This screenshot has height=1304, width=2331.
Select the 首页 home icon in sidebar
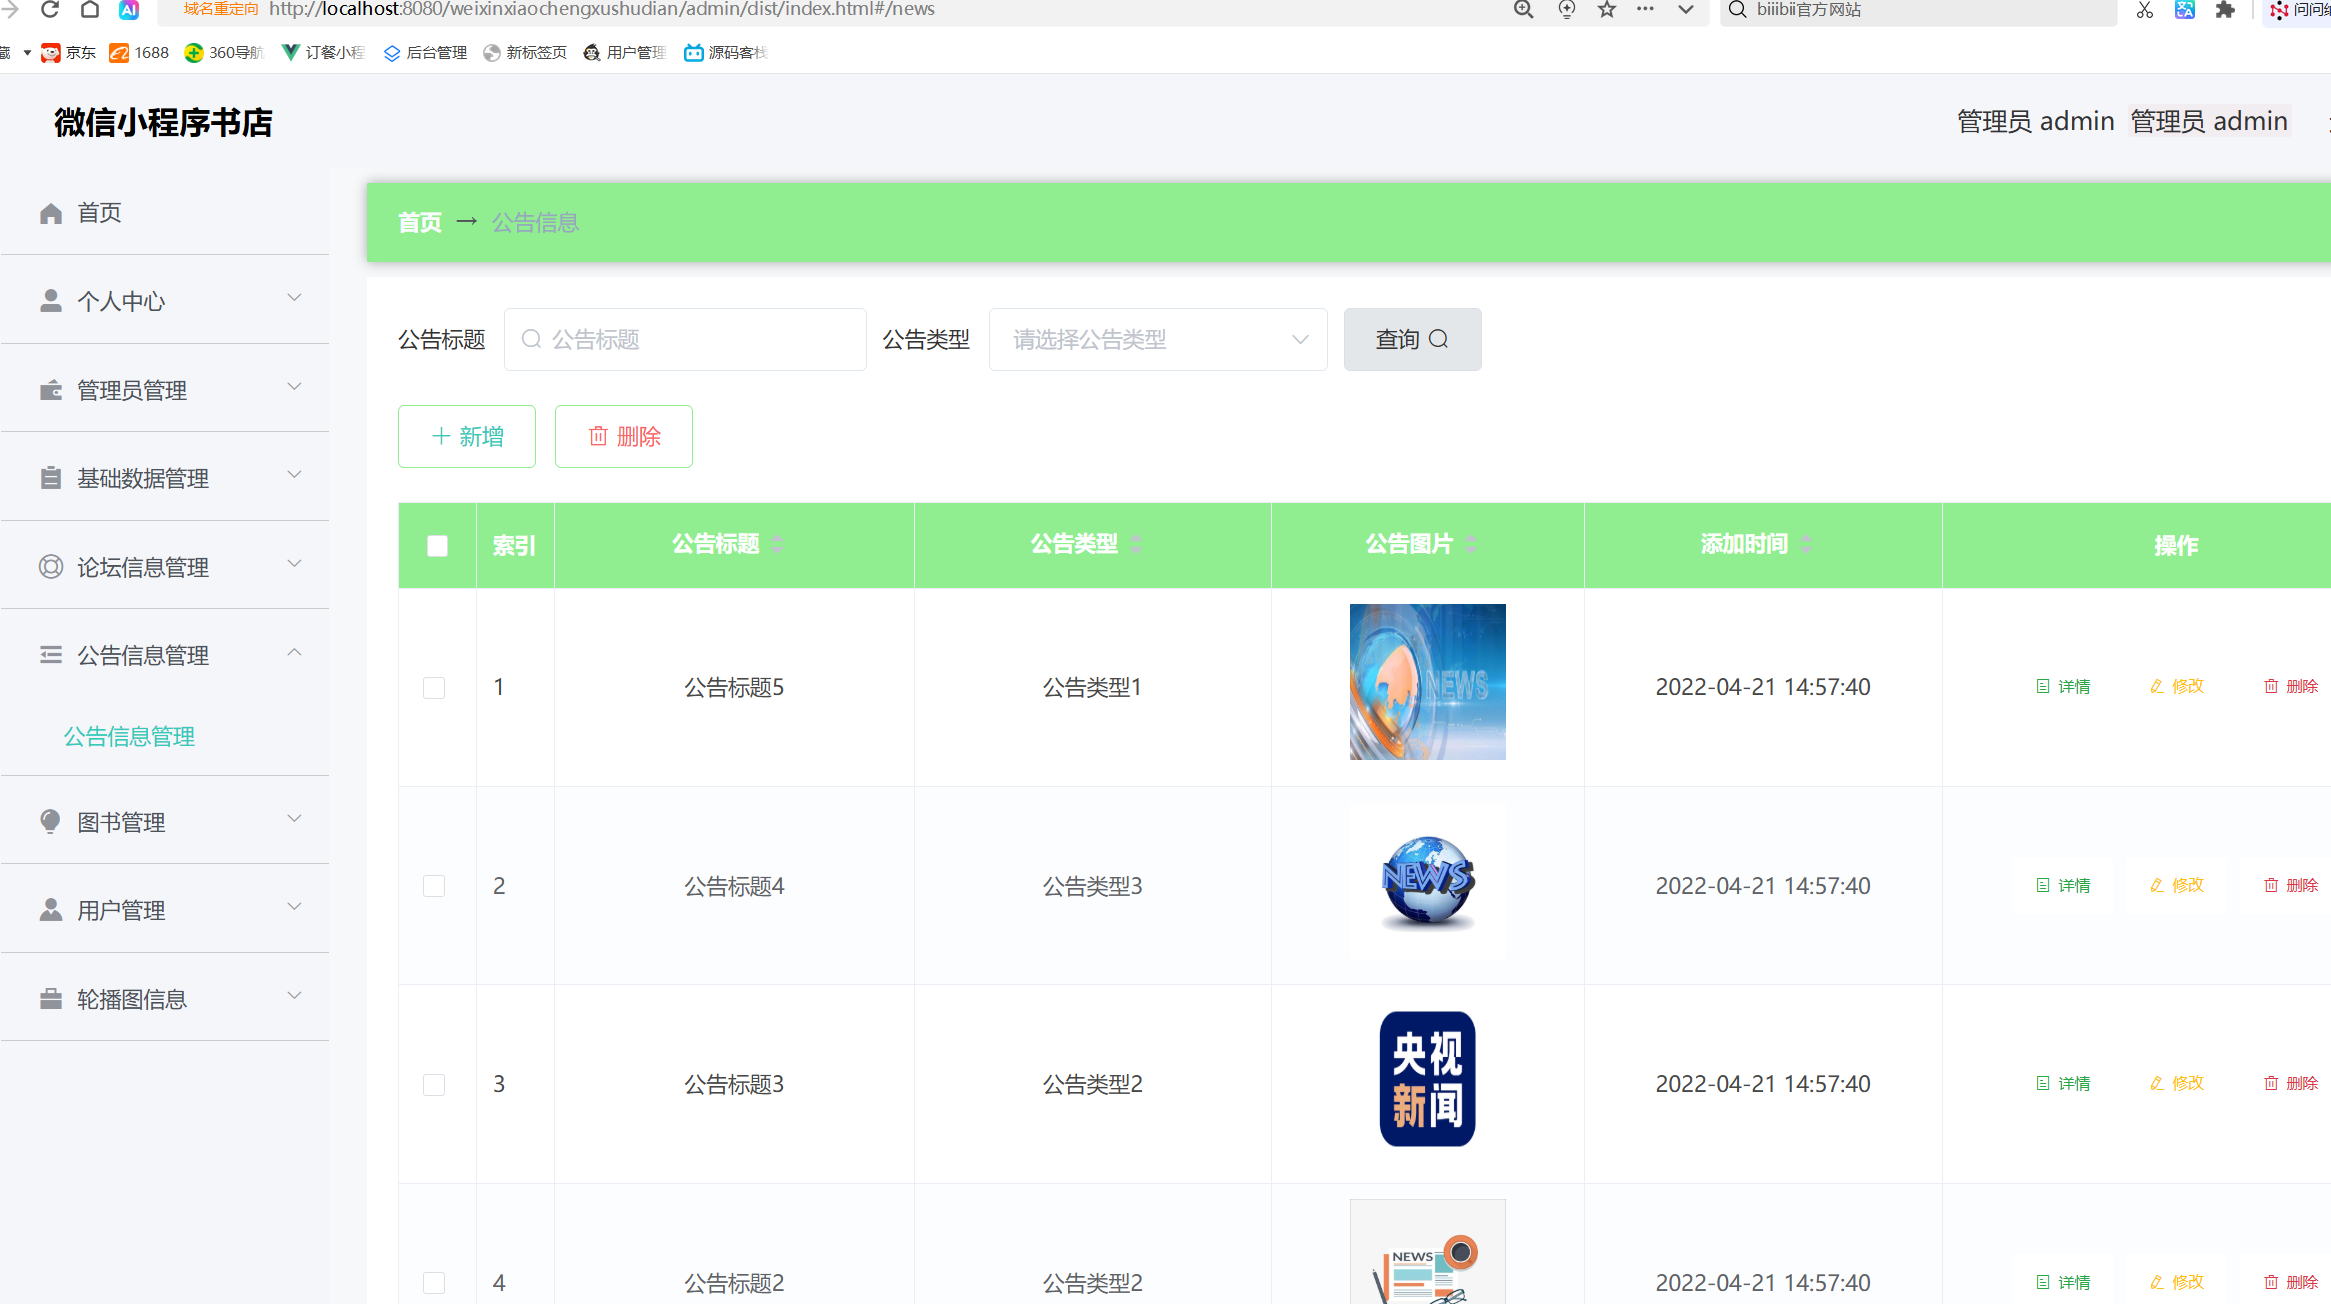pos(51,212)
